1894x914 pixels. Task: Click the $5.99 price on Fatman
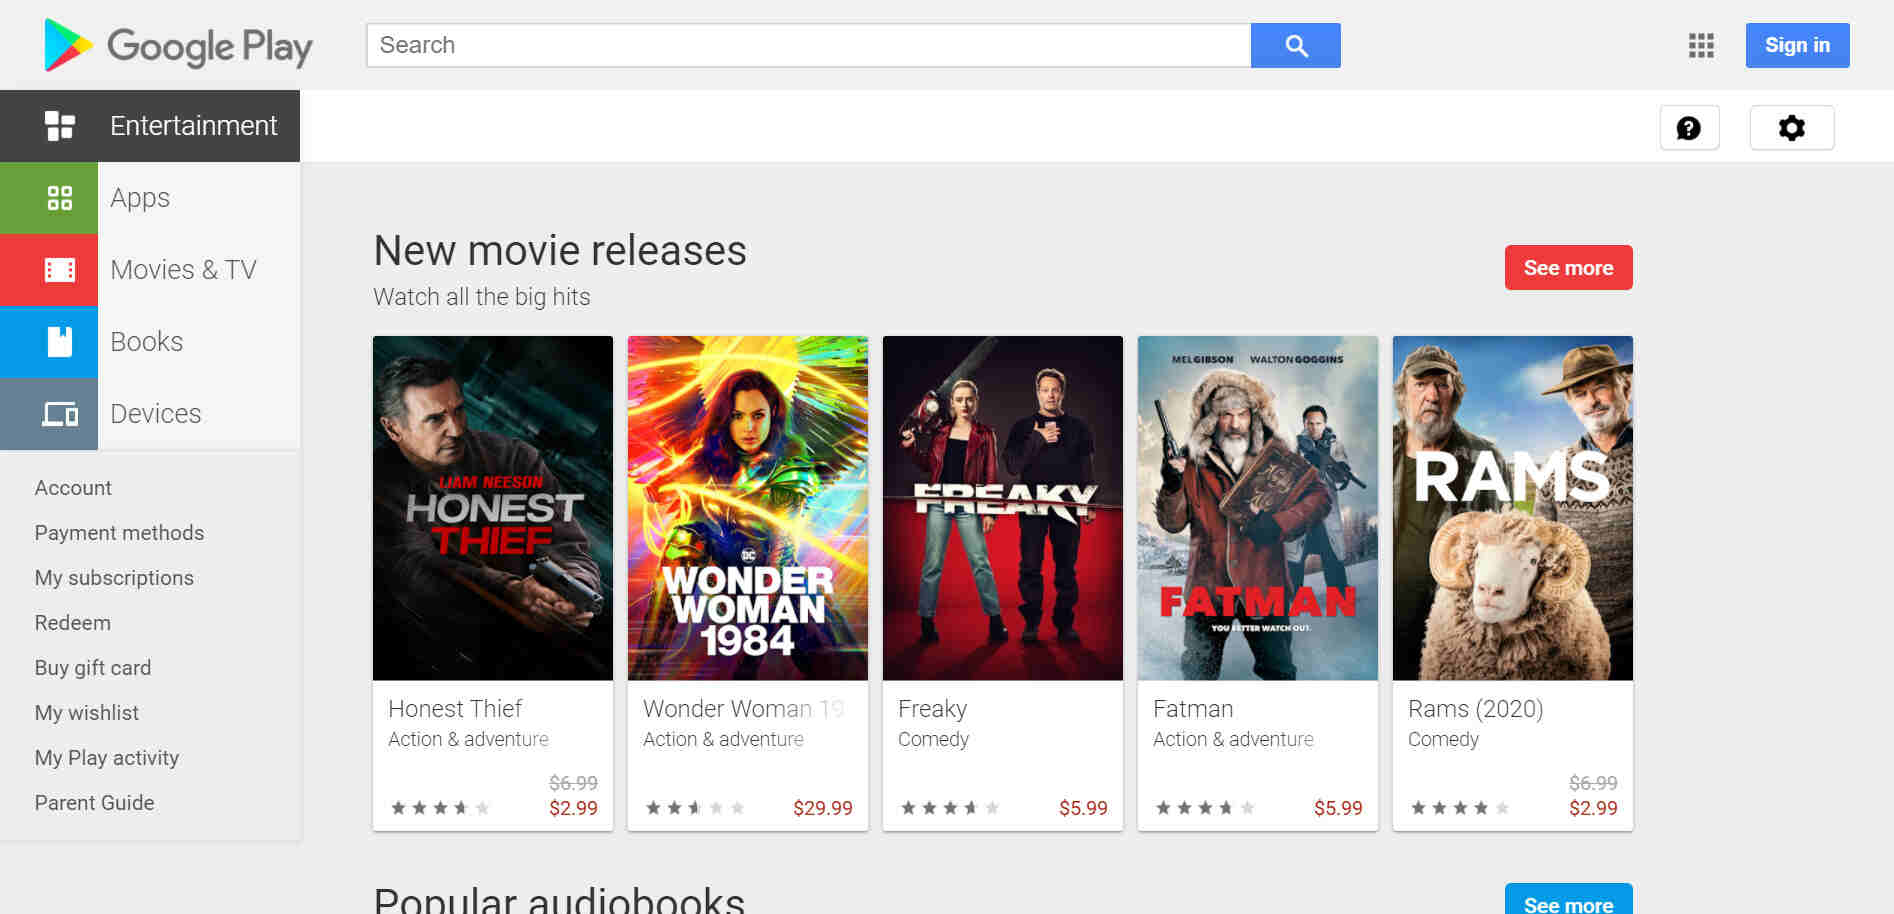1338,808
